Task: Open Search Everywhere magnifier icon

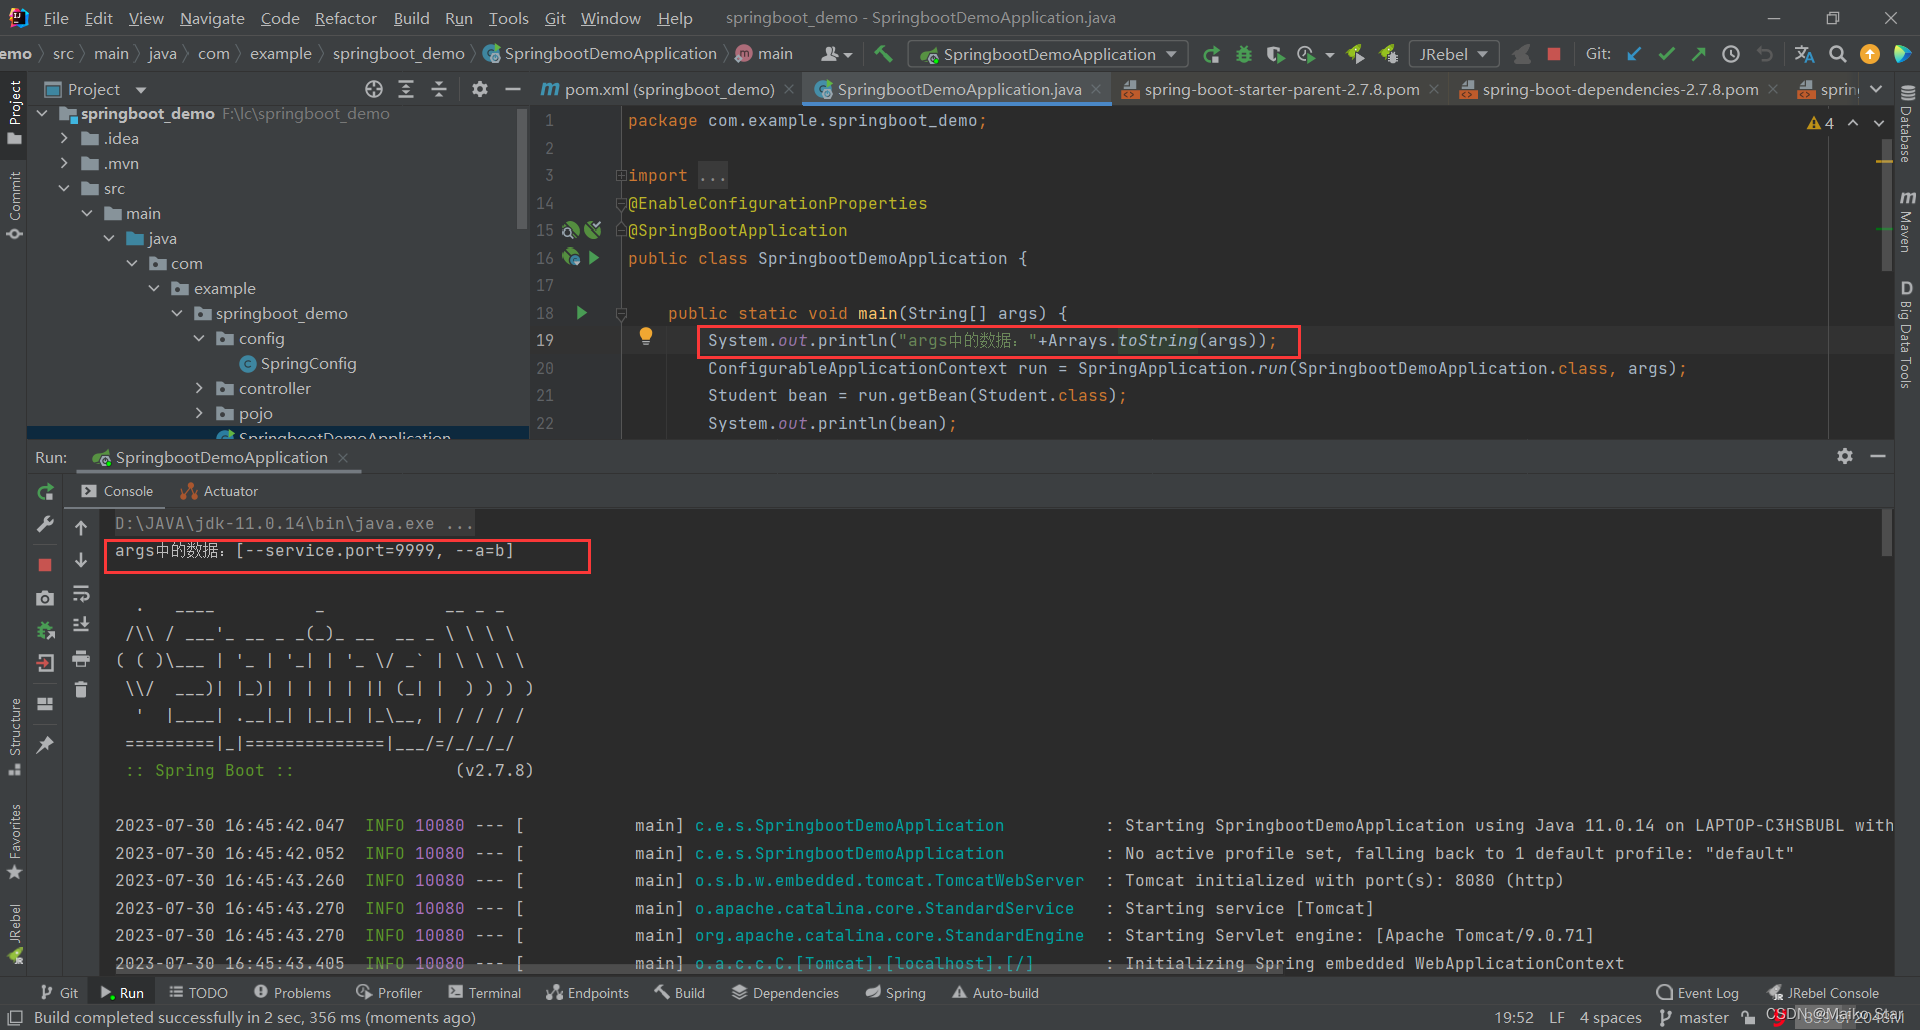Action: click(x=1837, y=54)
